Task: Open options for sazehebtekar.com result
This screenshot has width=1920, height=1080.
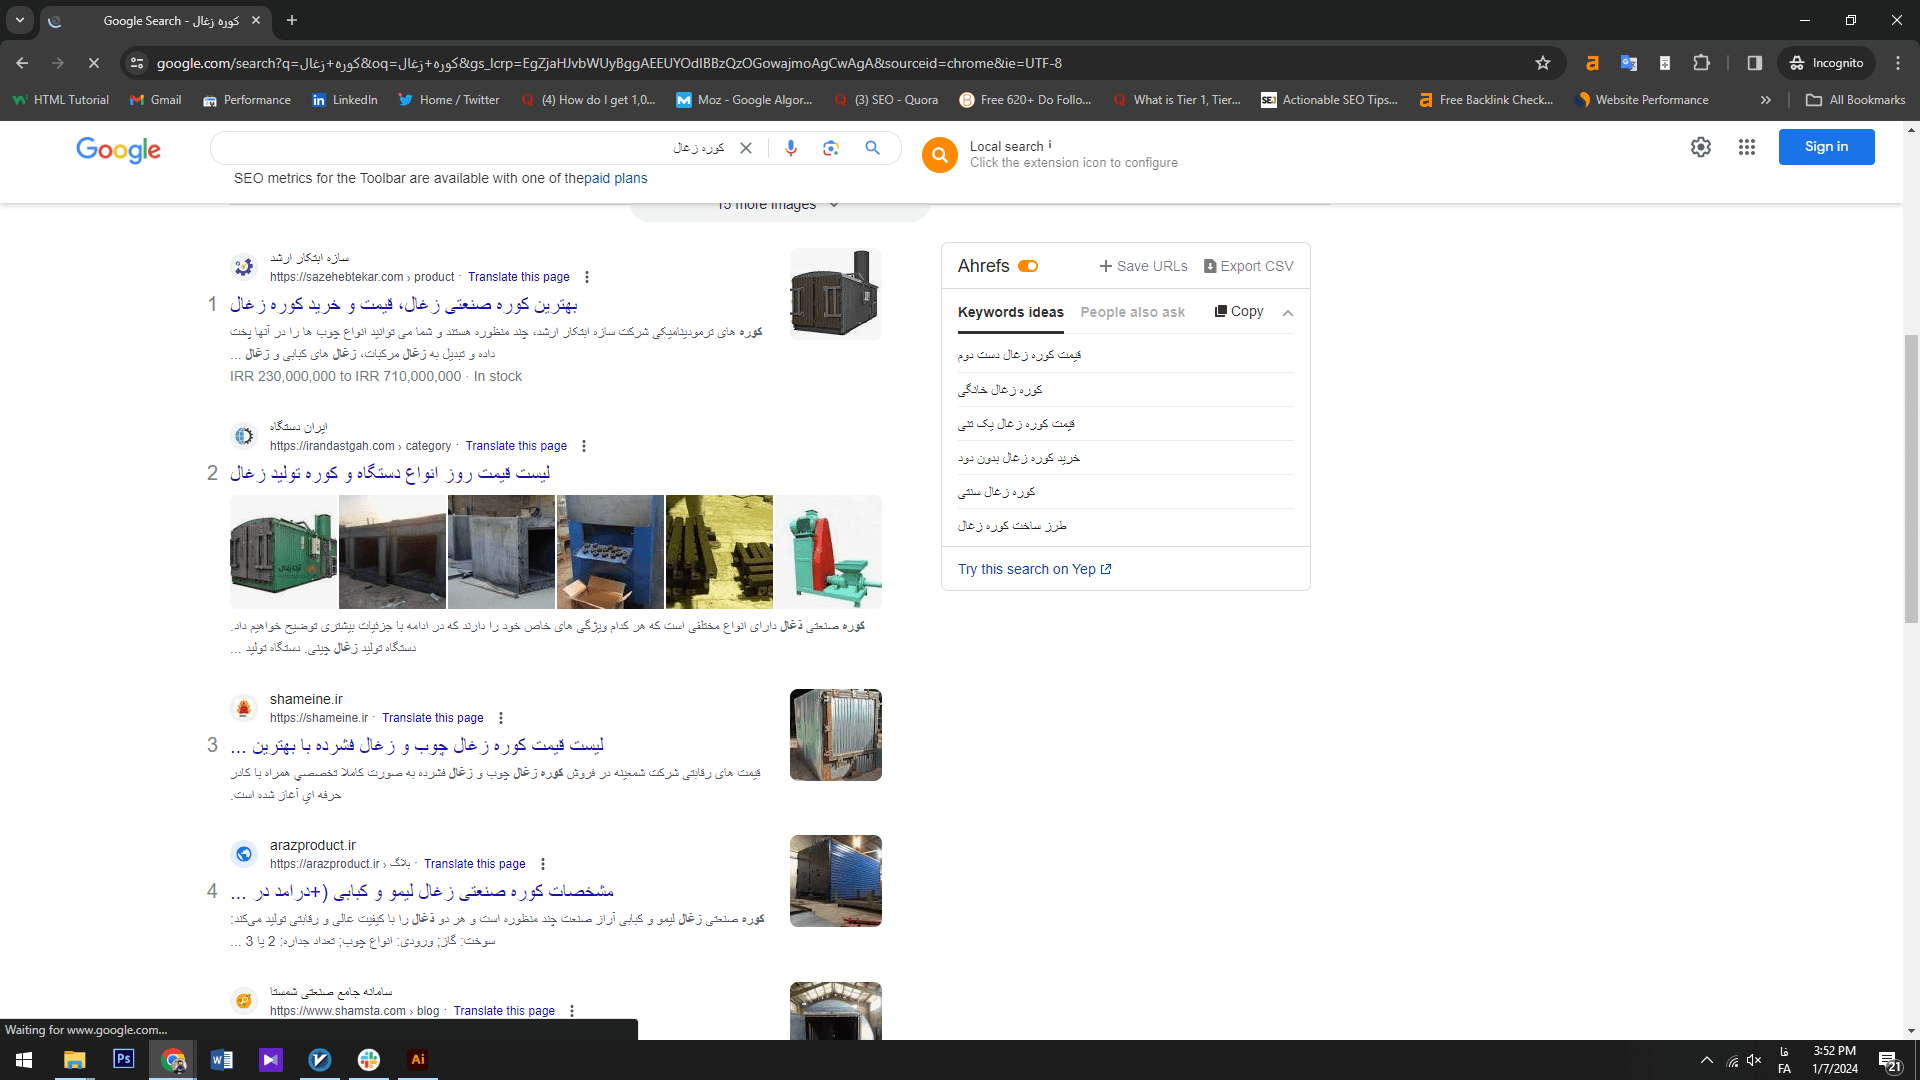Action: click(587, 277)
